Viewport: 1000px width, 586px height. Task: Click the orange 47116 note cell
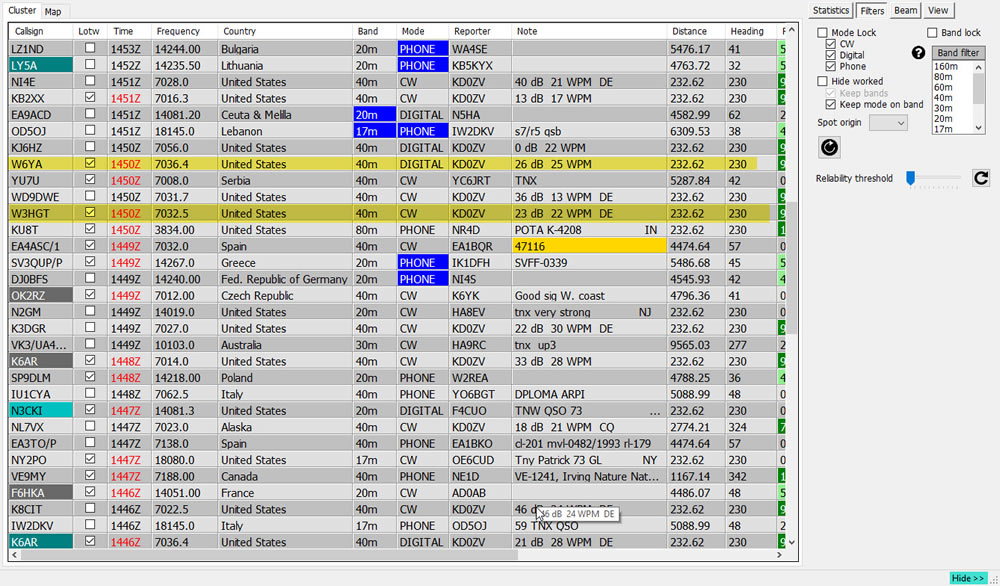pos(589,246)
